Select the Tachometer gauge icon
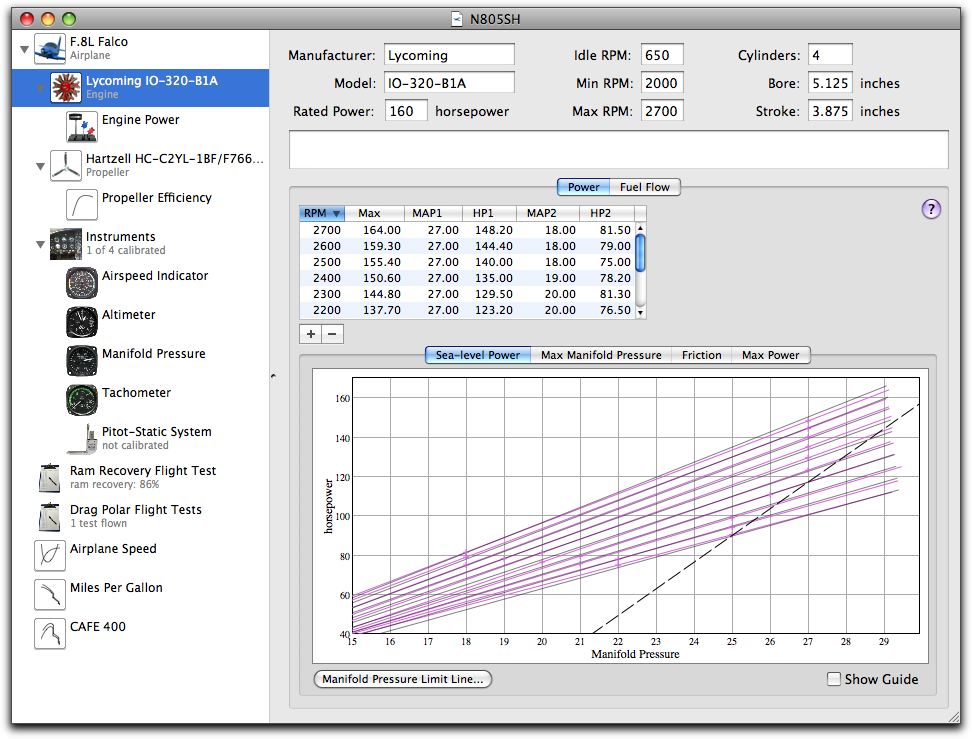 point(82,400)
